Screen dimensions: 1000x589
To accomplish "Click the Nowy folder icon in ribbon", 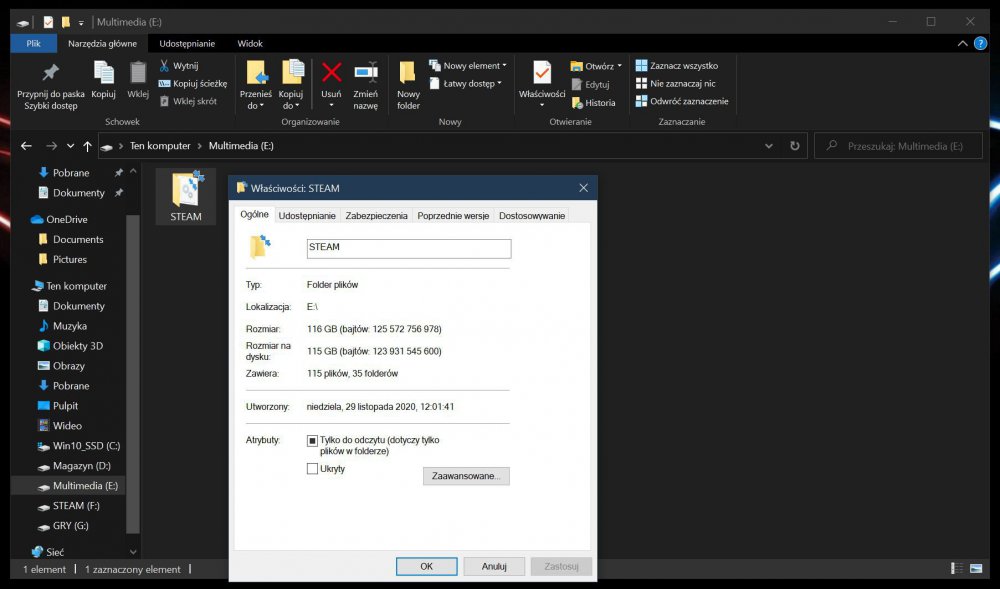I will click(x=408, y=73).
